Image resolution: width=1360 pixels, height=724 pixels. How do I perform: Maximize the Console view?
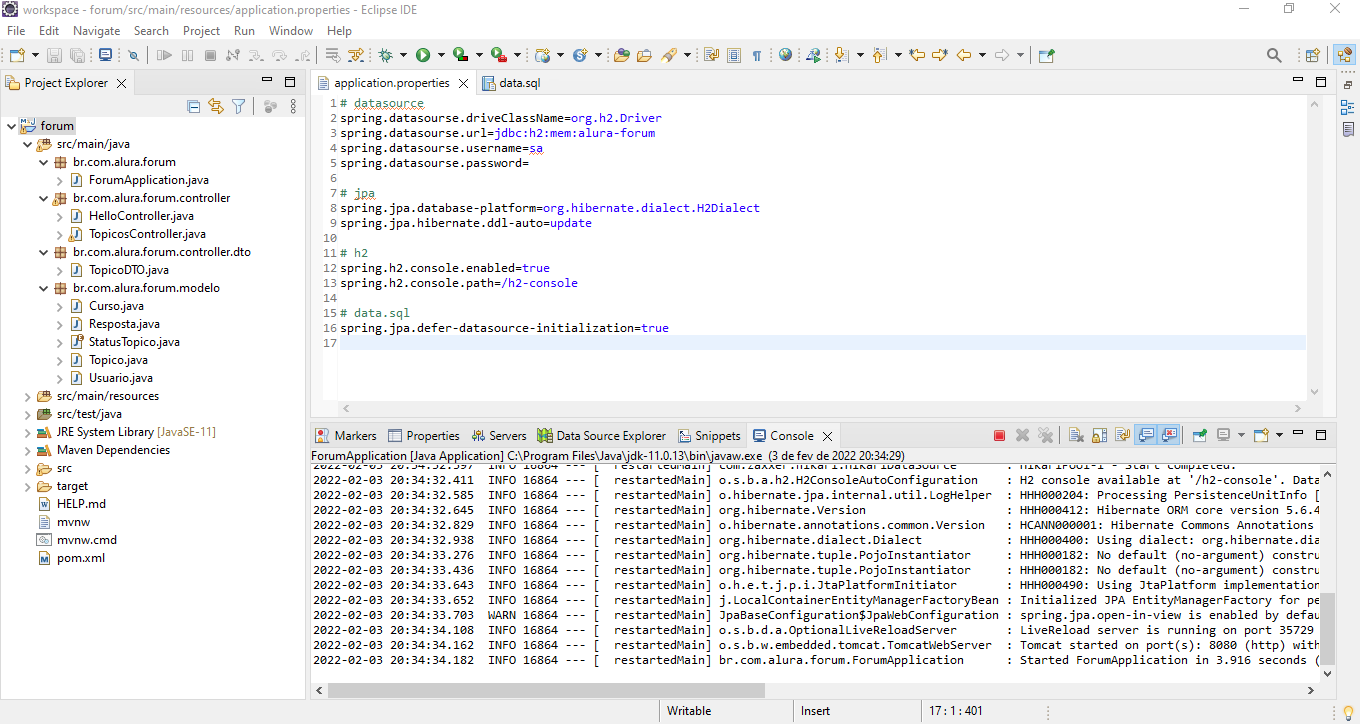pyautogui.click(x=1321, y=435)
